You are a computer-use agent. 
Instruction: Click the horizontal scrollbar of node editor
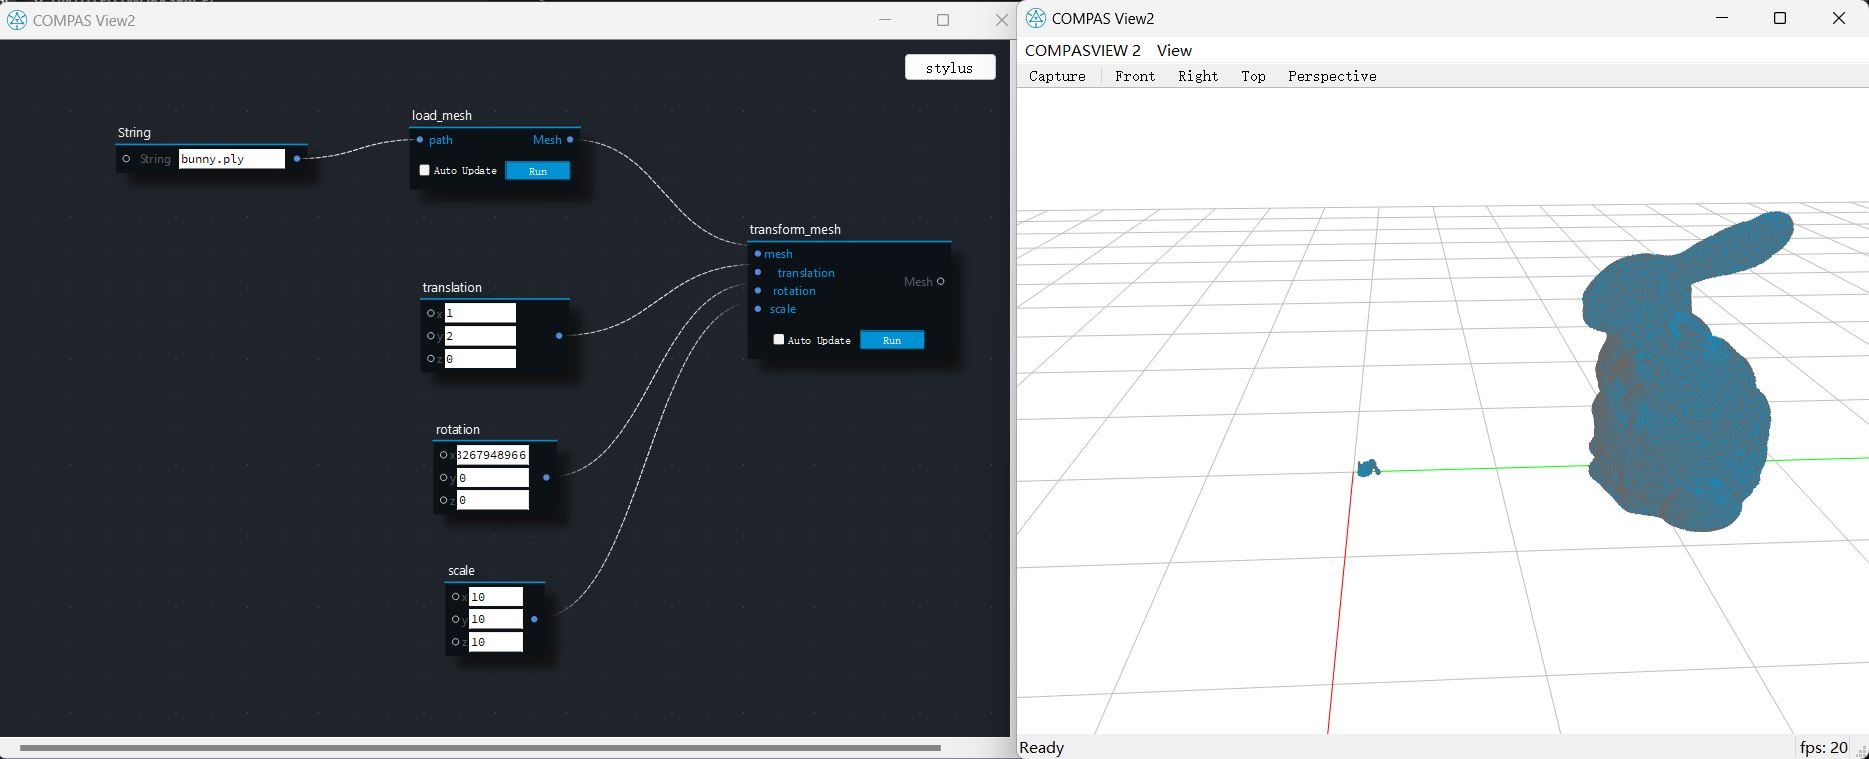click(480, 747)
